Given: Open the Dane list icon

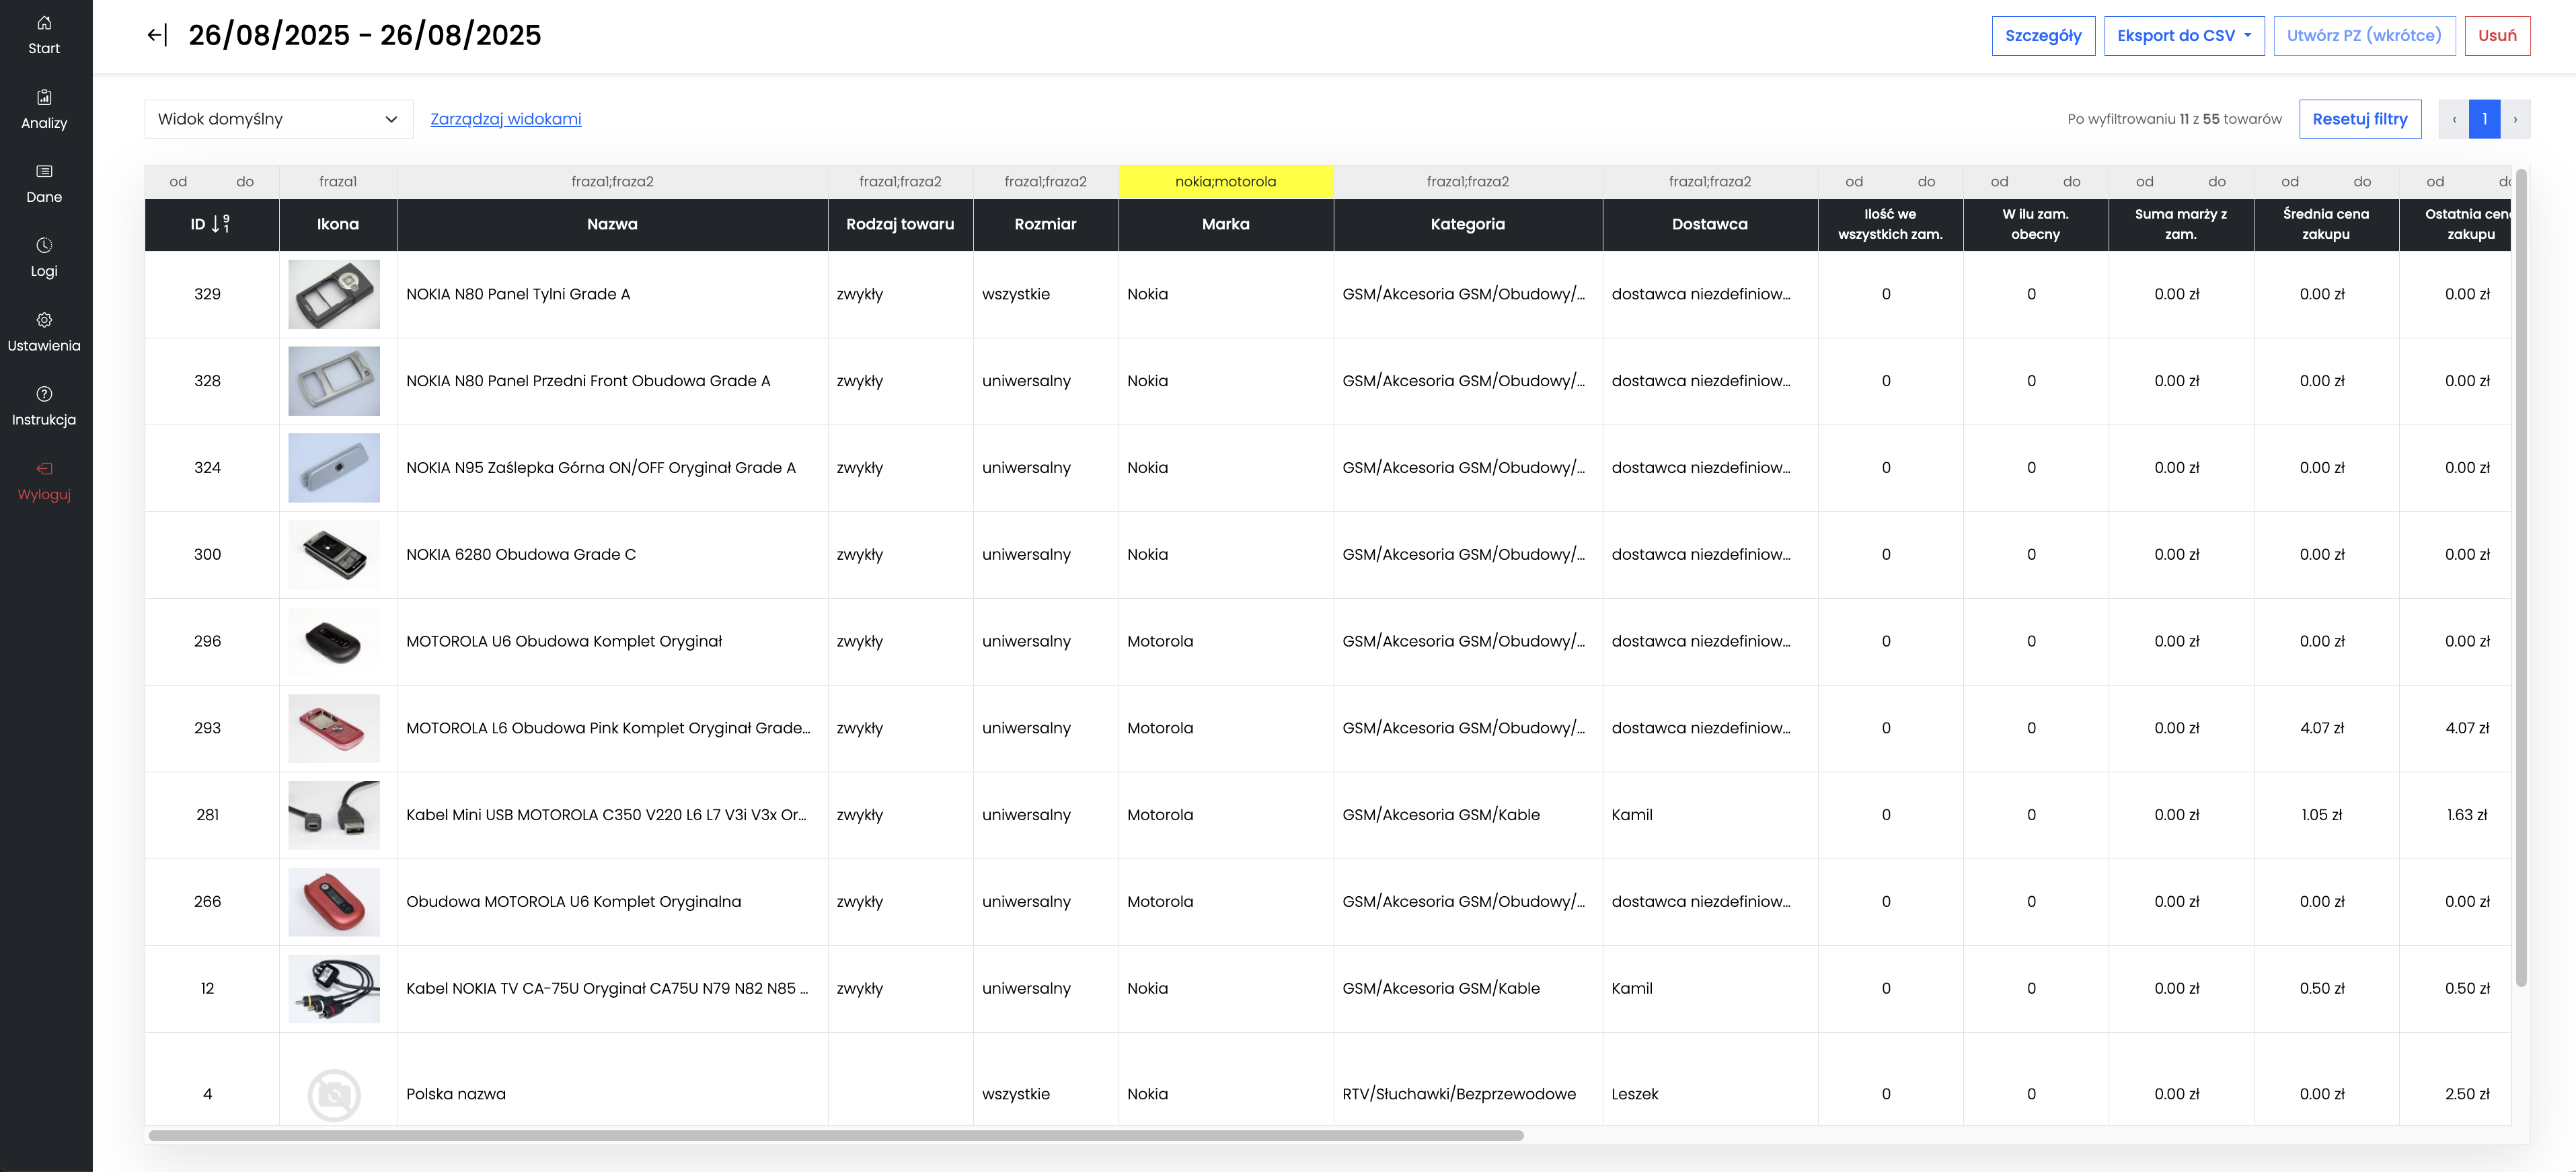Looking at the screenshot, I should 44,171.
